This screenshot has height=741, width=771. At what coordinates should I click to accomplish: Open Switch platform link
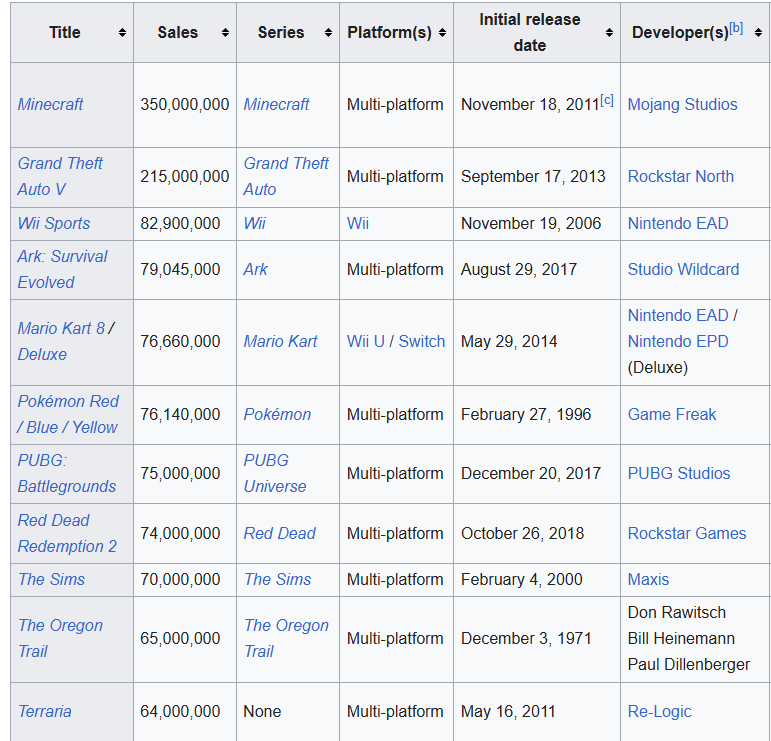click(x=422, y=342)
